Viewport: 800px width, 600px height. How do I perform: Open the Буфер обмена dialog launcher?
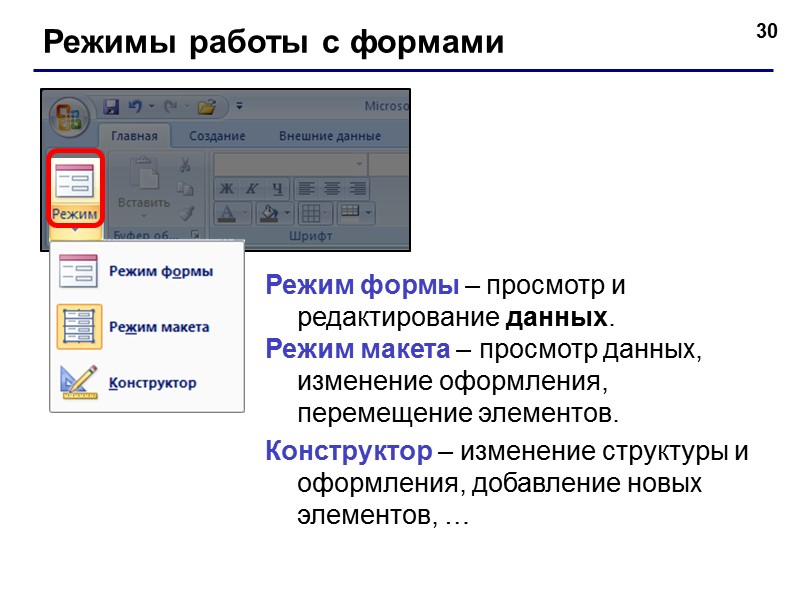coord(195,234)
